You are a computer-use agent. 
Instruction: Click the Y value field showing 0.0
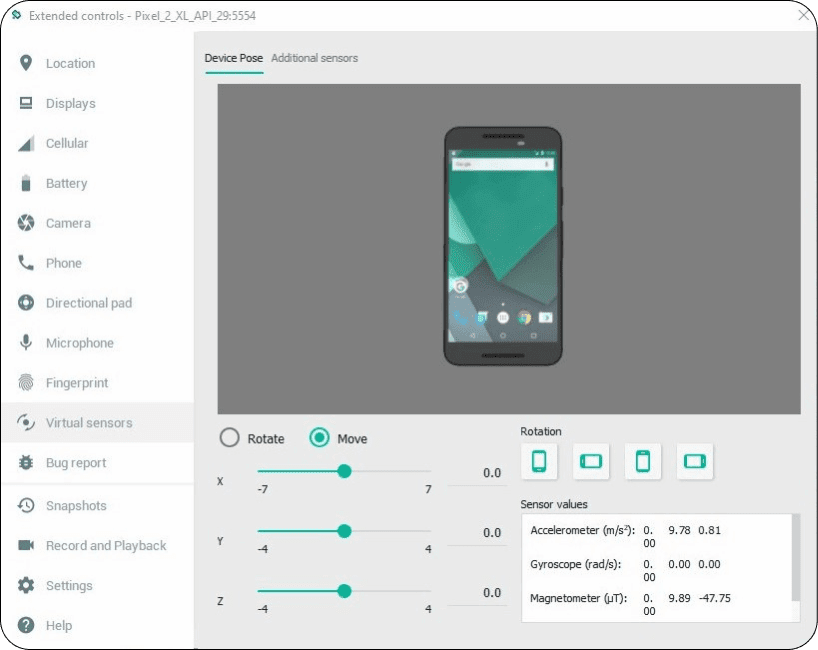pos(477,533)
